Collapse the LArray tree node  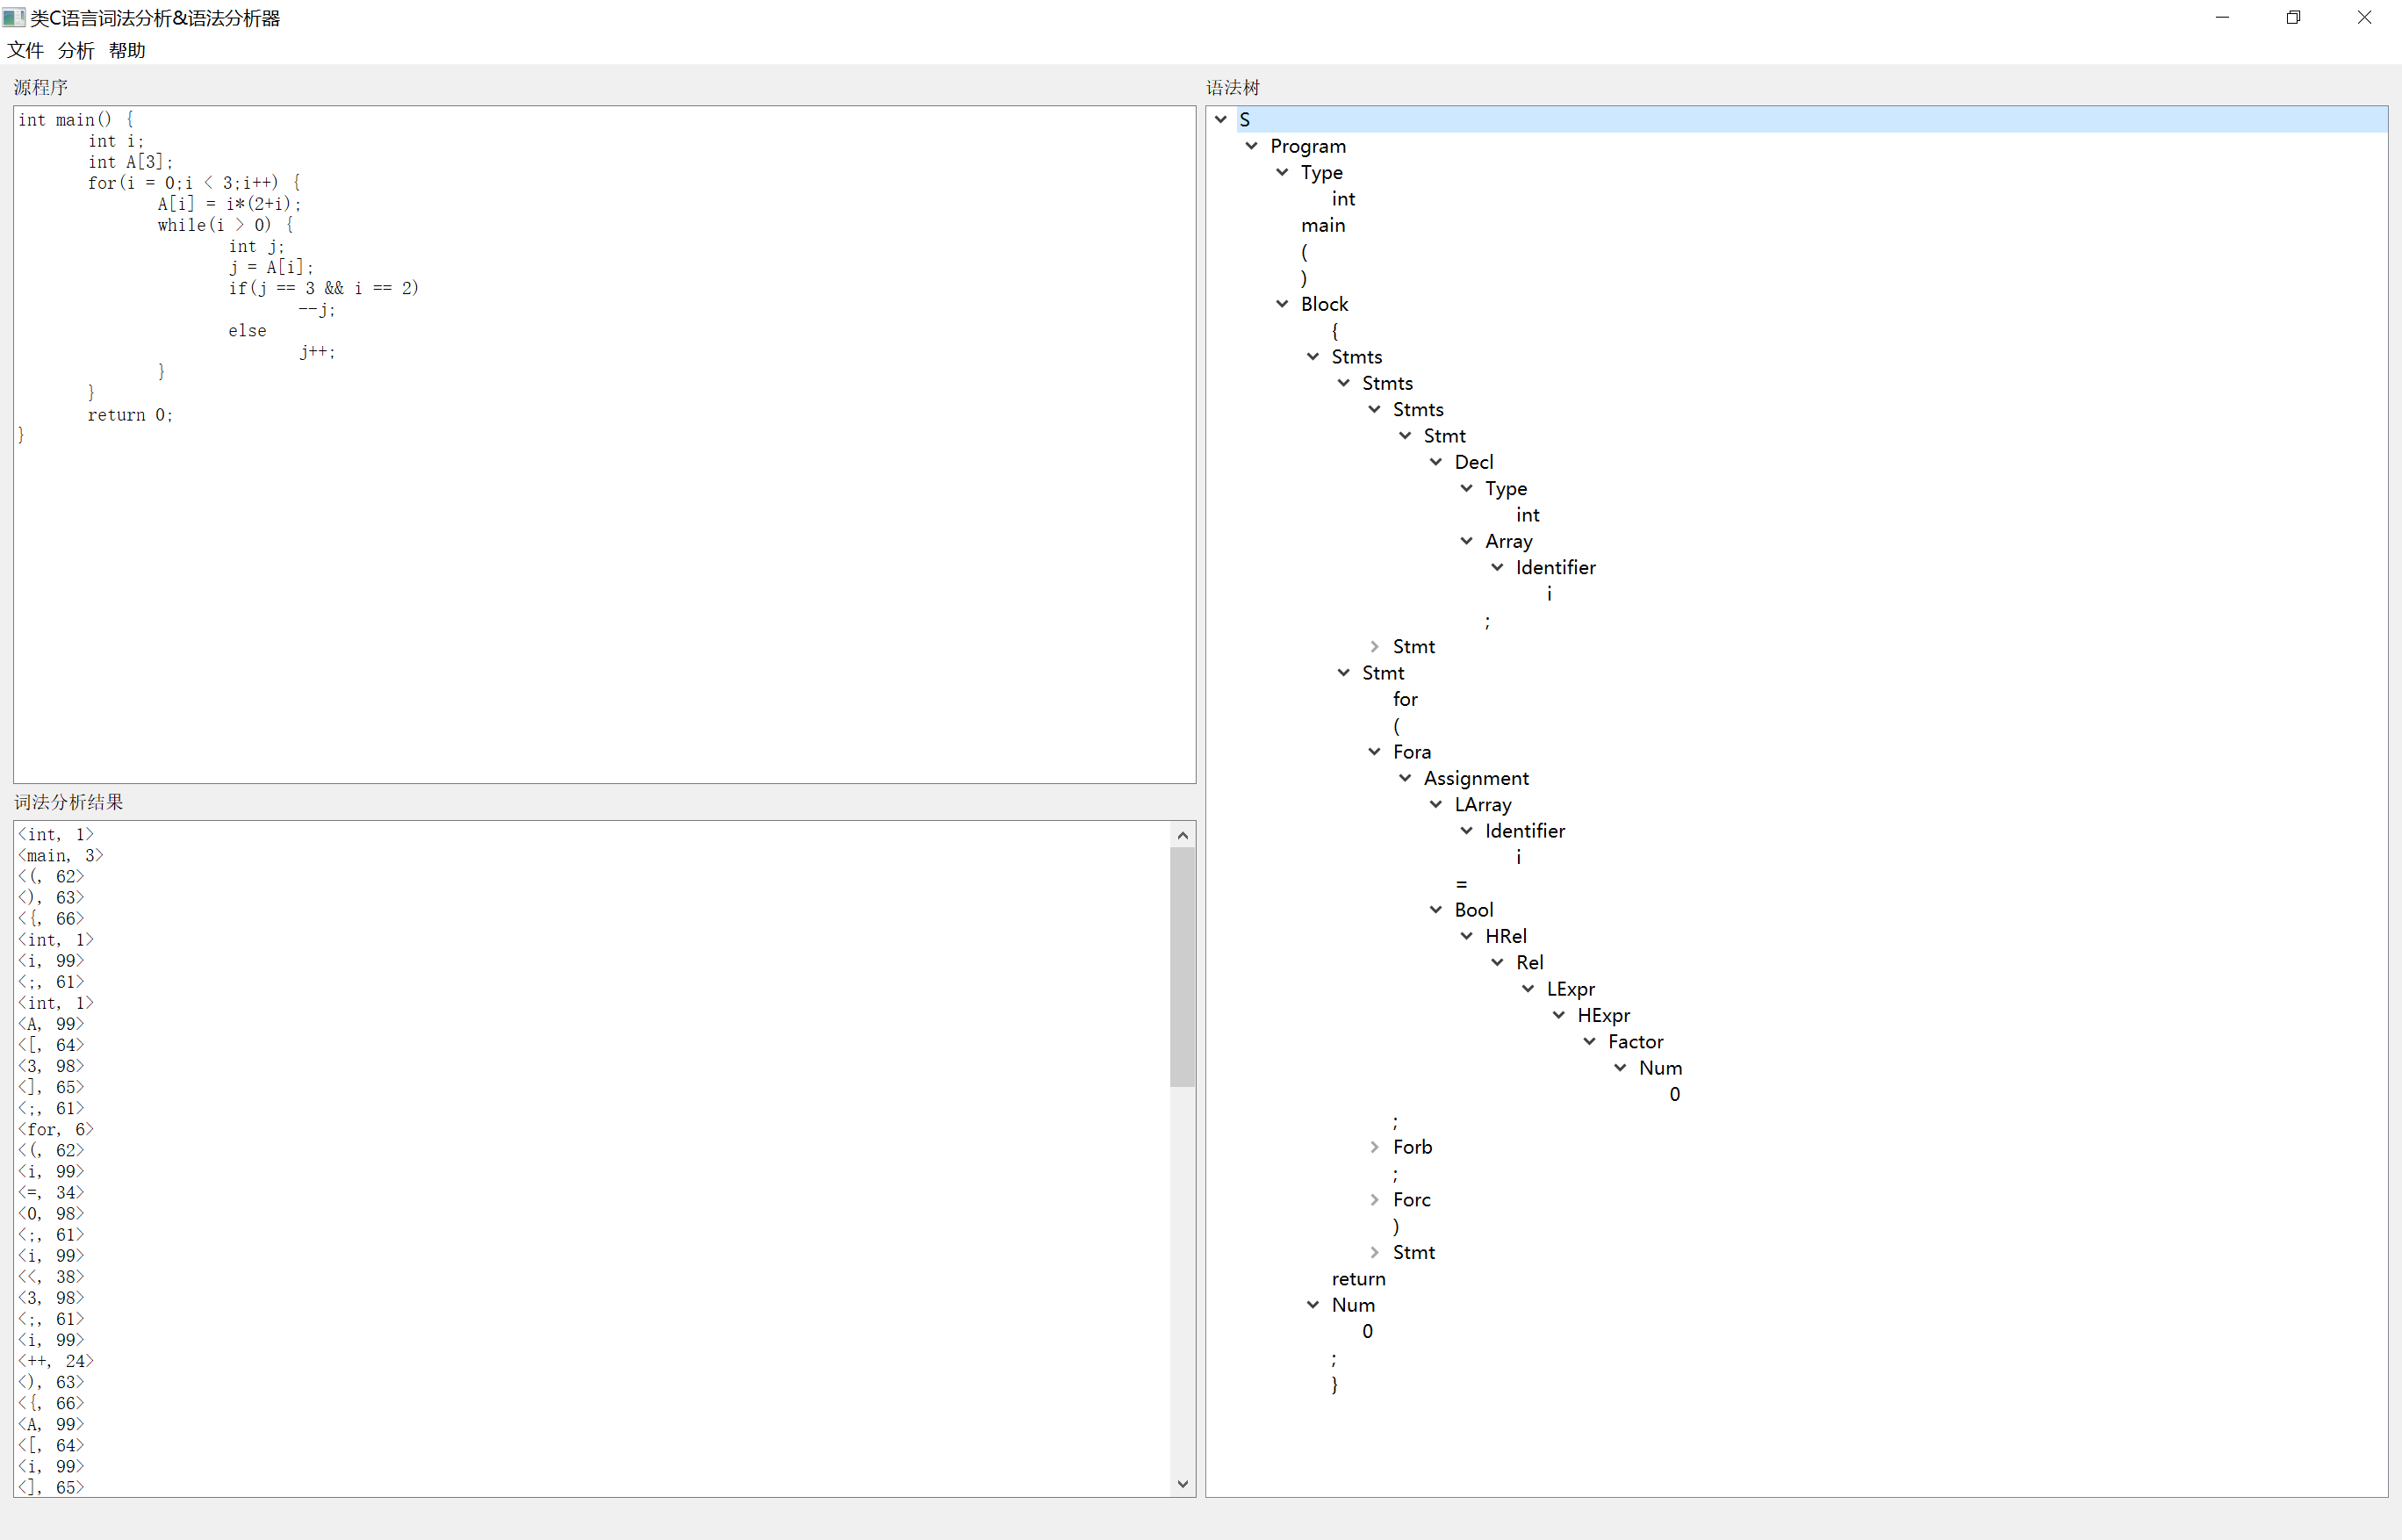point(1436,805)
